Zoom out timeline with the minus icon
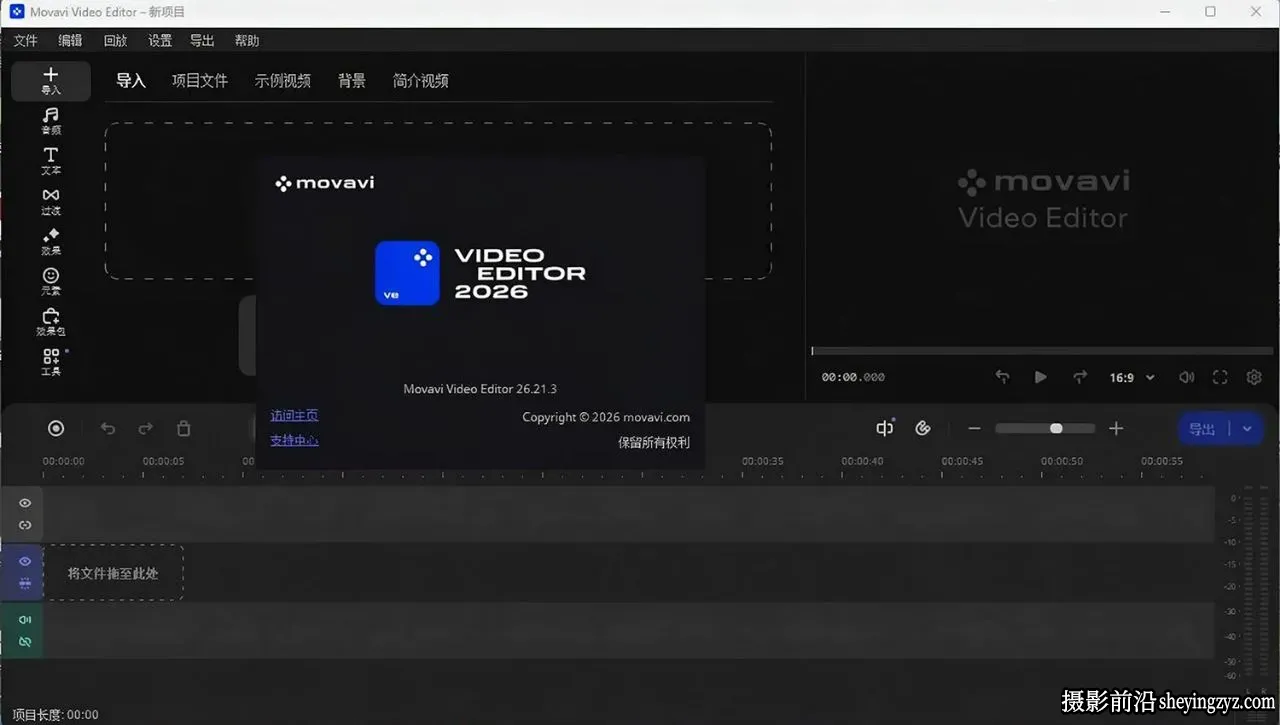1280x725 pixels. click(x=974, y=428)
